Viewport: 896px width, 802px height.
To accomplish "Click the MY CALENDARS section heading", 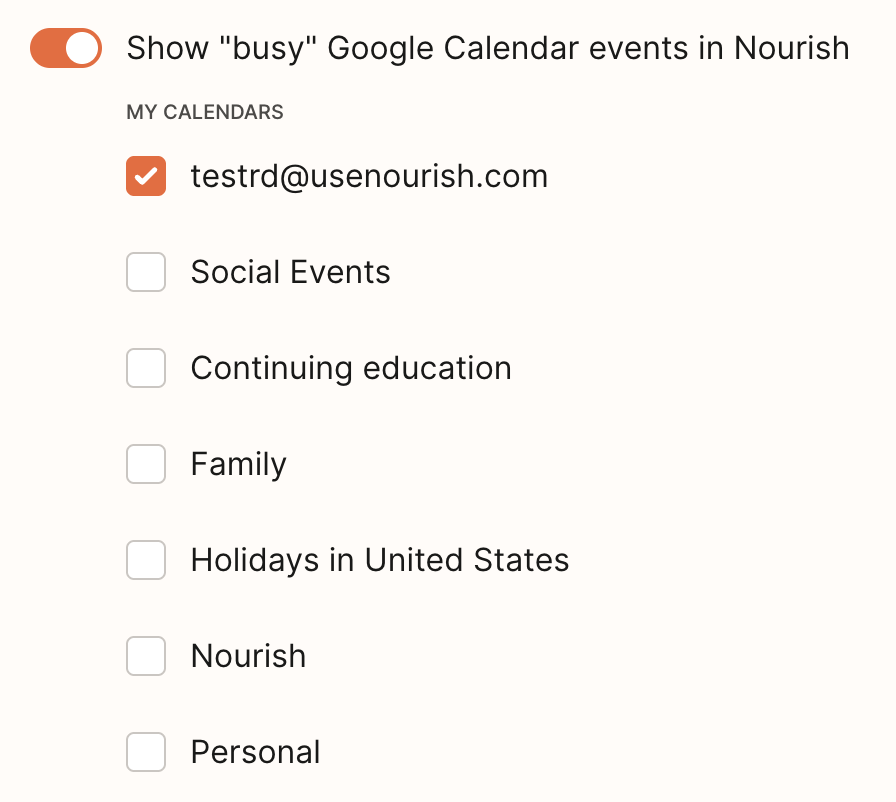I will tap(205, 112).
